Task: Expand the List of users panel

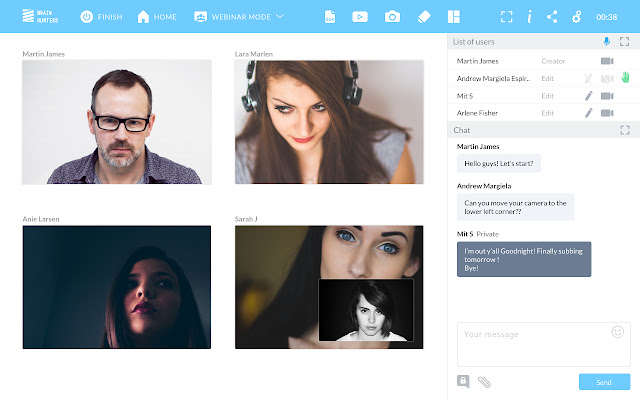Action: coord(625,42)
